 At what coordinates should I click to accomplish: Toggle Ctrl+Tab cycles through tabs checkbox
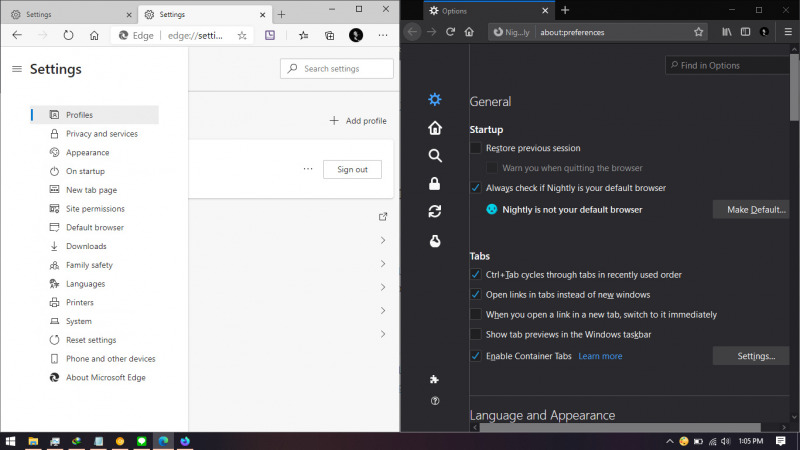point(475,274)
